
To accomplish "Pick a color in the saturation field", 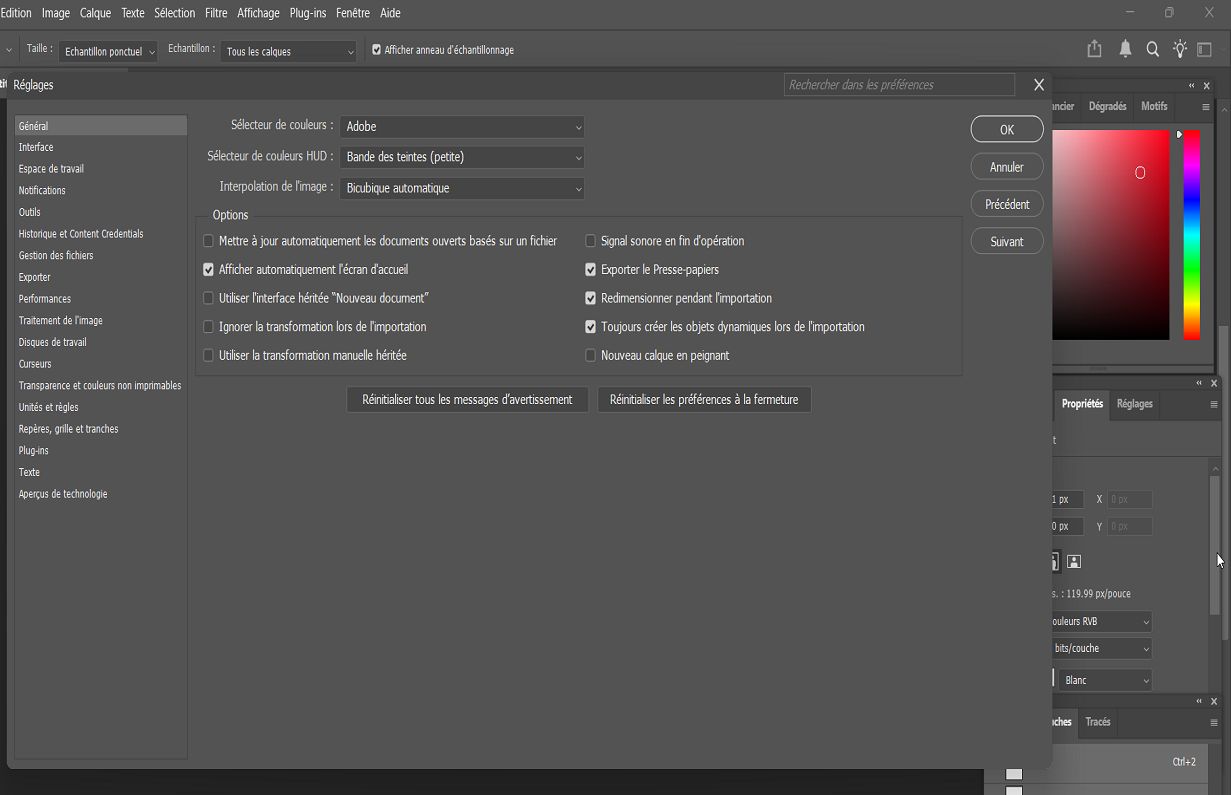I will click(1110, 235).
